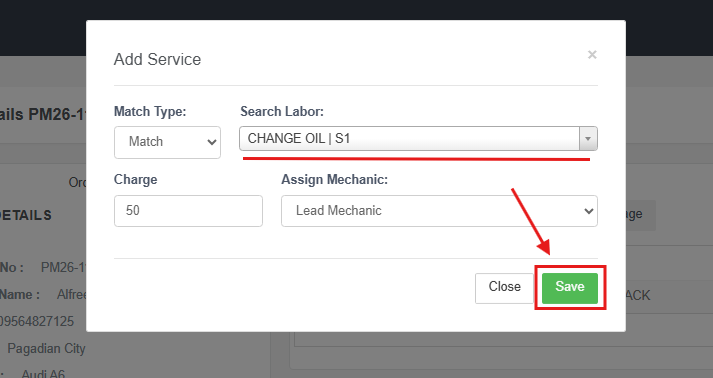Click the Search Labor label
Screen dimensions: 713x378
(282, 111)
